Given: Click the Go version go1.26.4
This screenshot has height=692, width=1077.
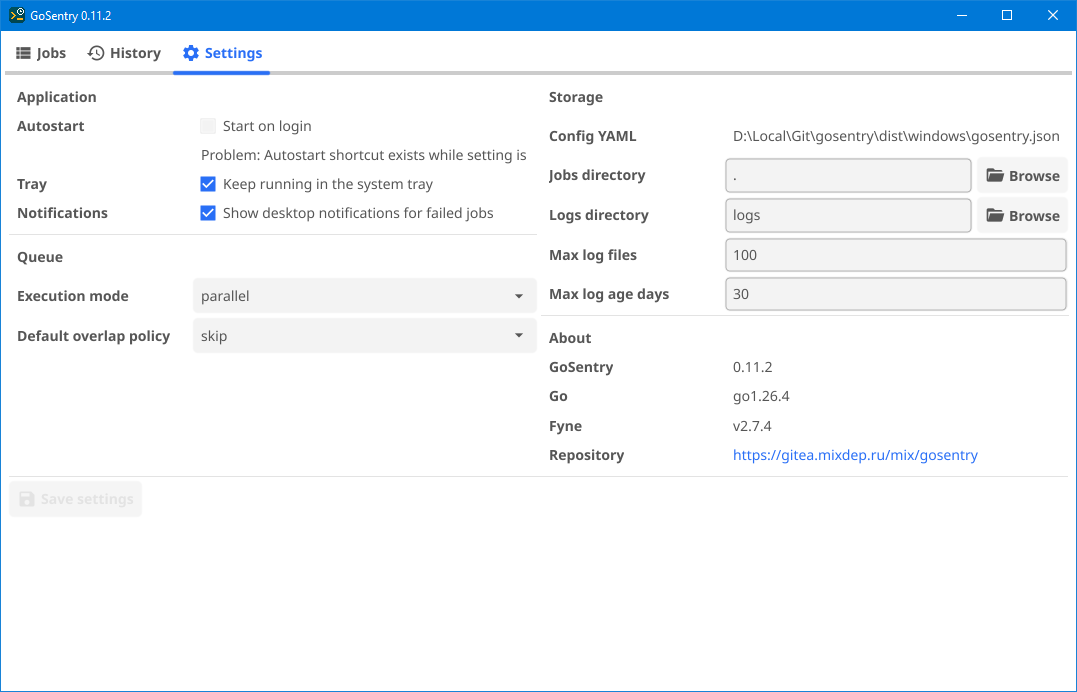Looking at the screenshot, I should point(761,397).
